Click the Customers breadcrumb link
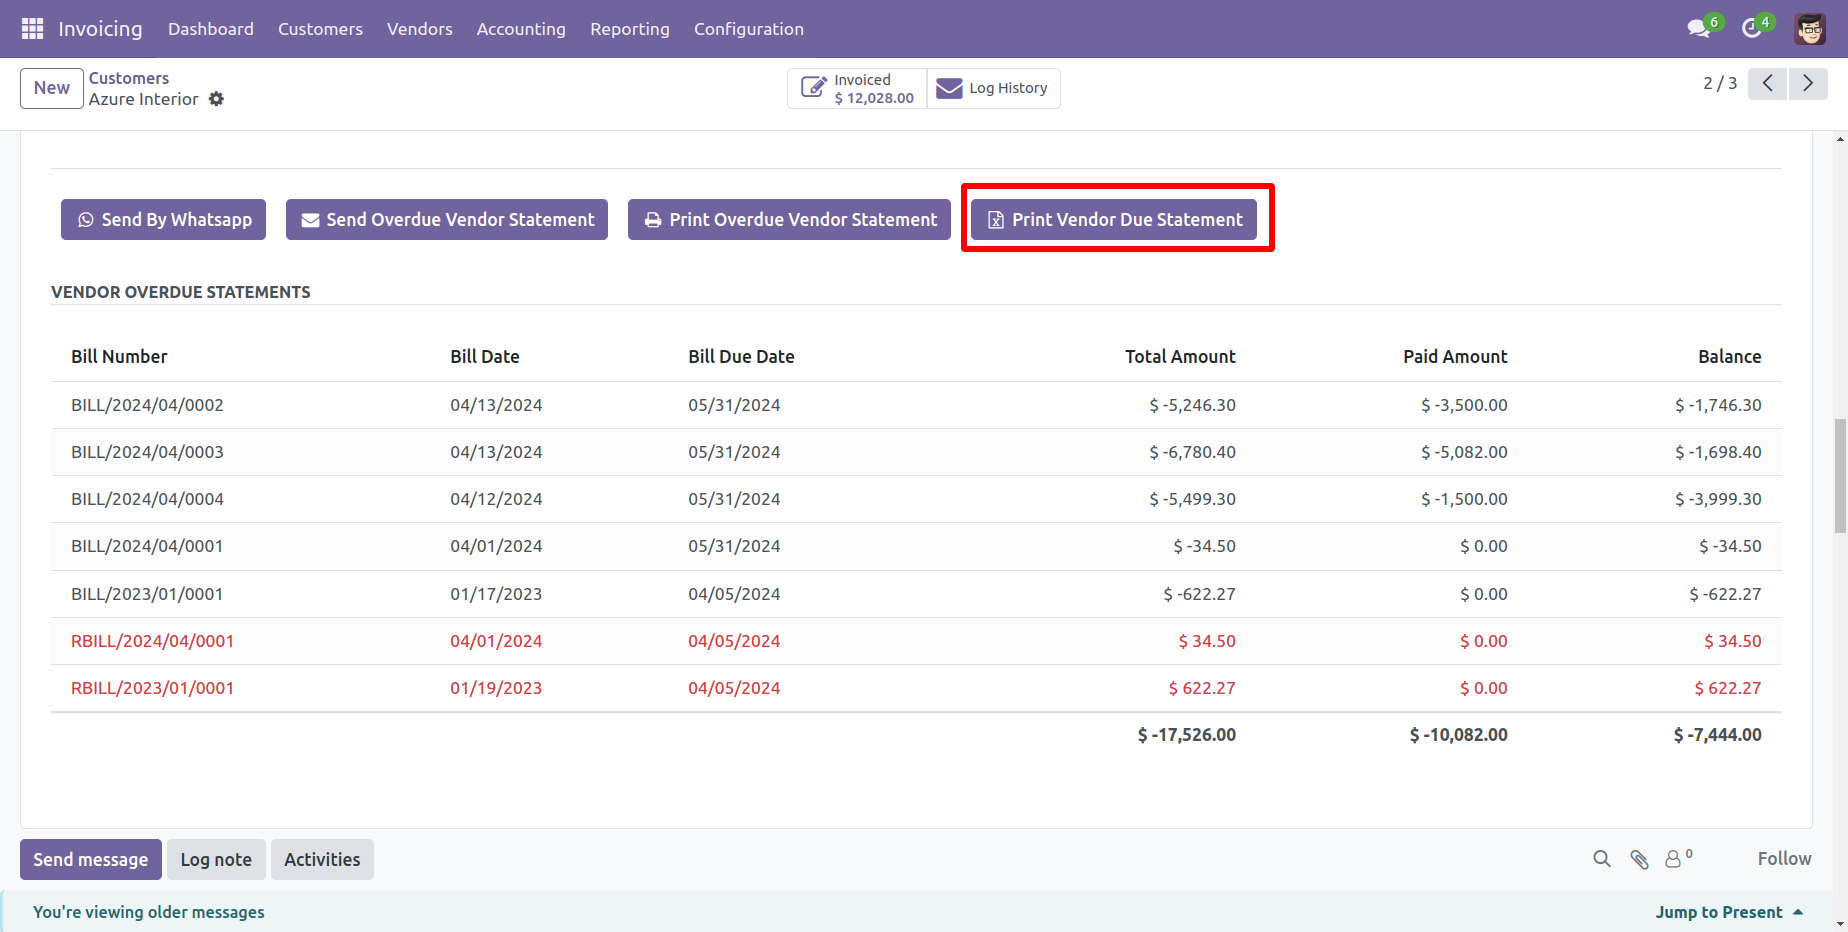This screenshot has height=932, width=1848. click(129, 78)
